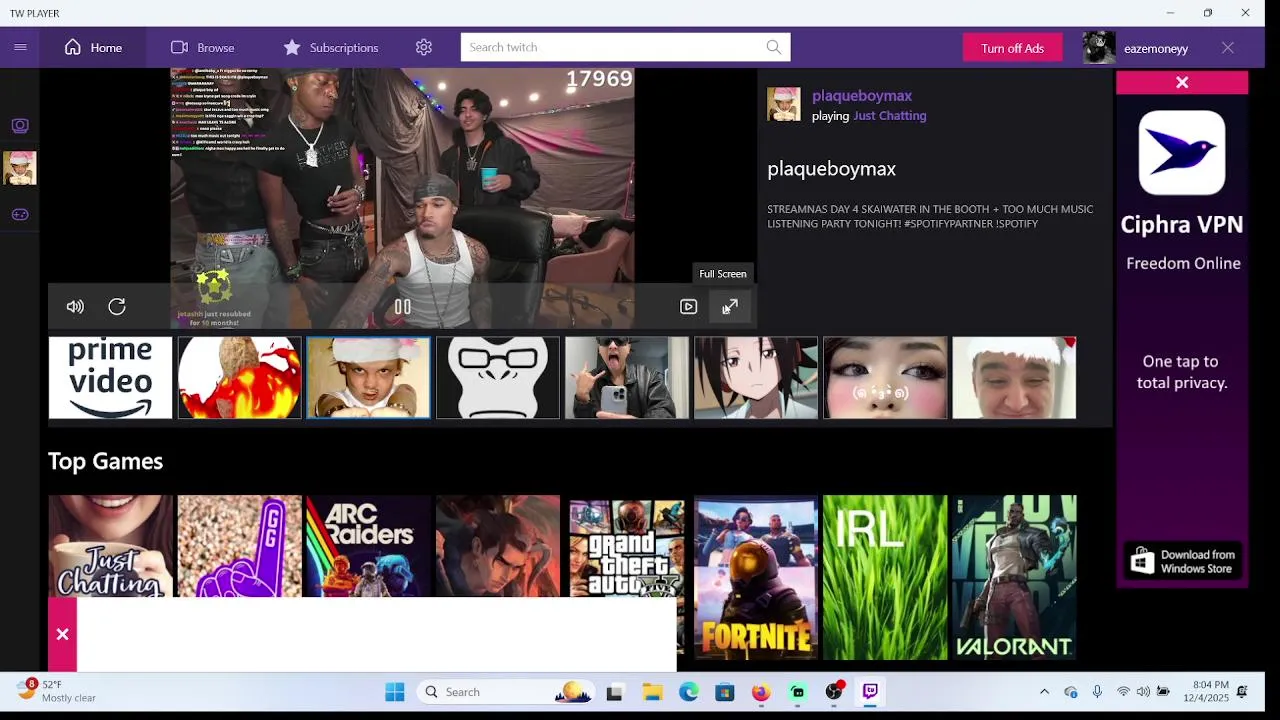
Task: Open the Fortnite game tile
Action: click(755, 577)
